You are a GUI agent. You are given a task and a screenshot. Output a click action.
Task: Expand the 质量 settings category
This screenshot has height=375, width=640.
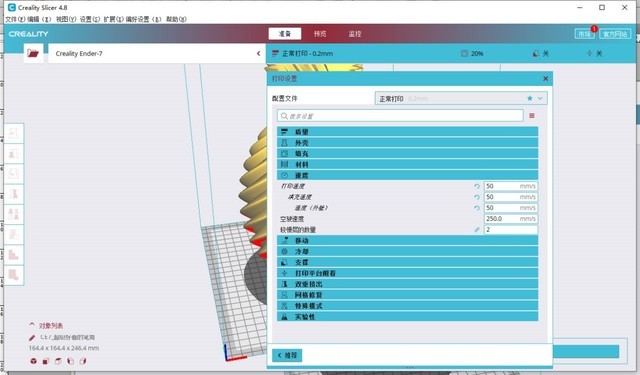(407, 132)
